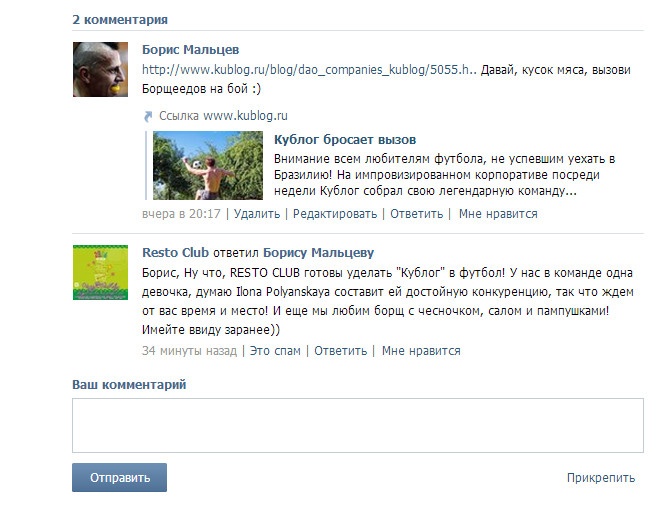The height and width of the screenshot is (506, 666).
Task: Open the Resto Club green avatar
Action: (x=100, y=272)
